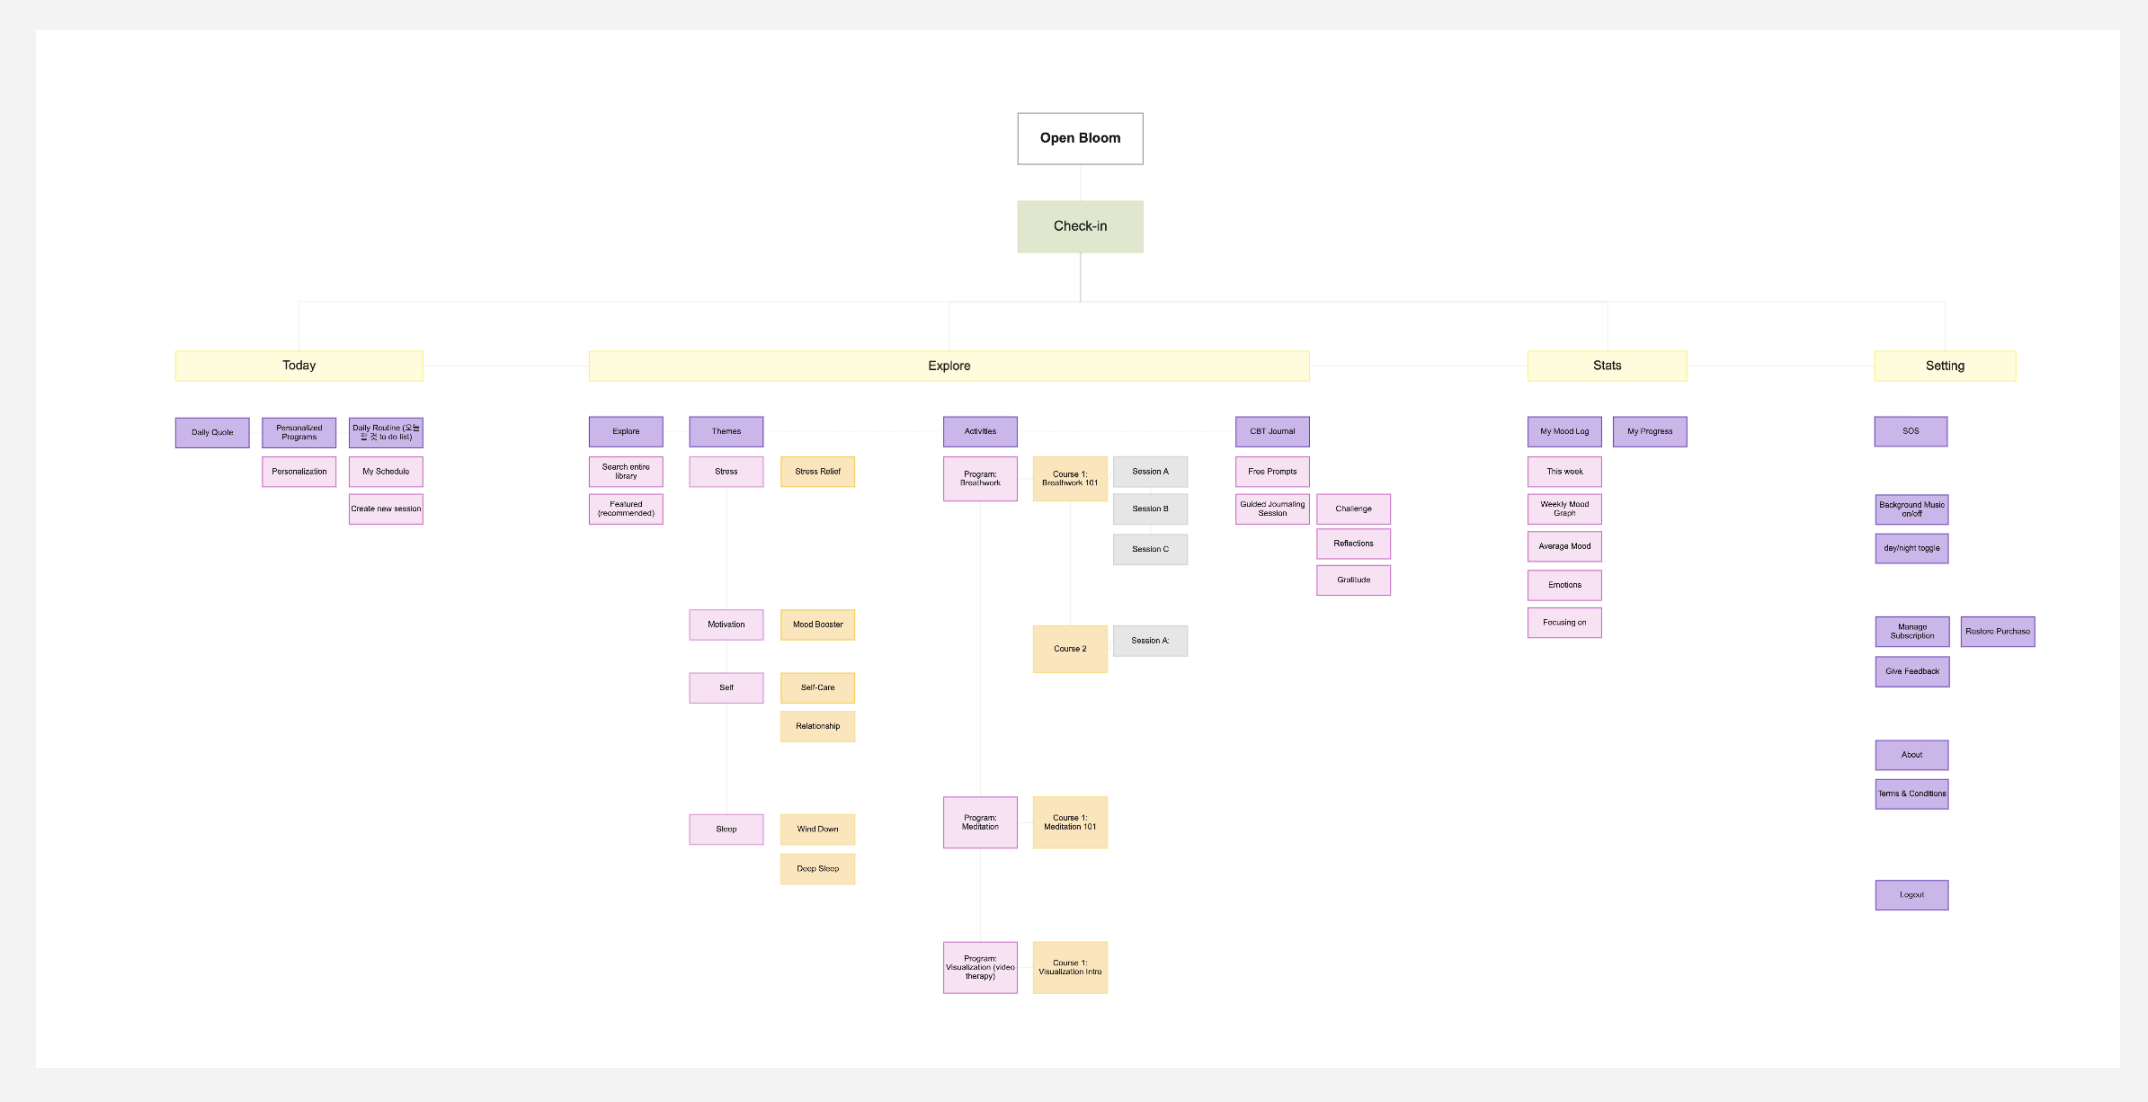The height and width of the screenshot is (1102, 2148).
Task: Select the Weekly Mood Graph node
Action: tap(1564, 509)
